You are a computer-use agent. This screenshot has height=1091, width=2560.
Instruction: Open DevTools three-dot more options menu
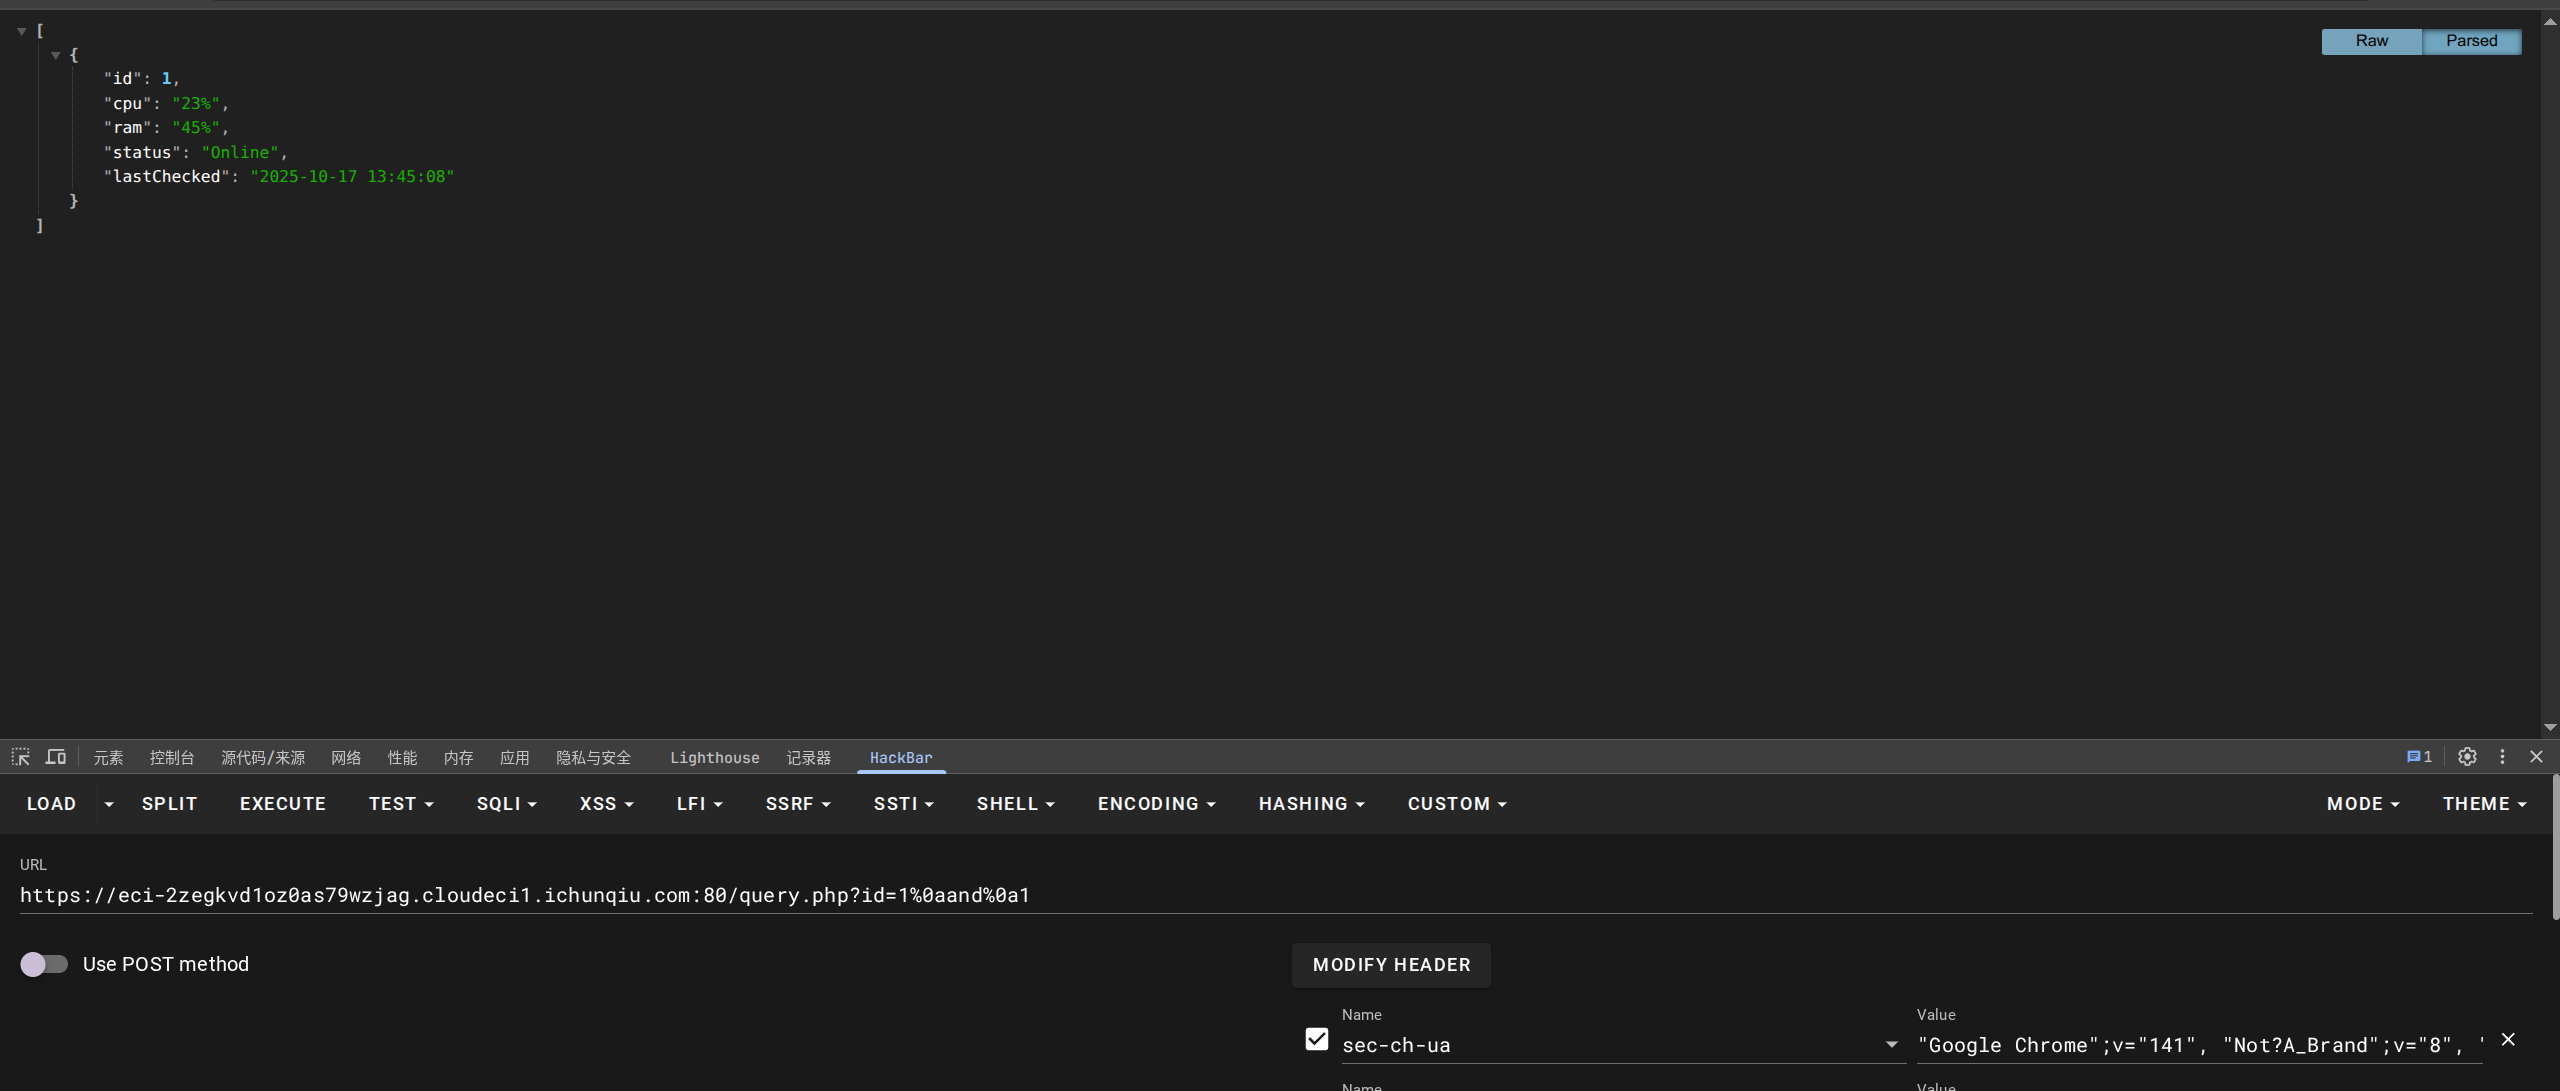(2502, 757)
